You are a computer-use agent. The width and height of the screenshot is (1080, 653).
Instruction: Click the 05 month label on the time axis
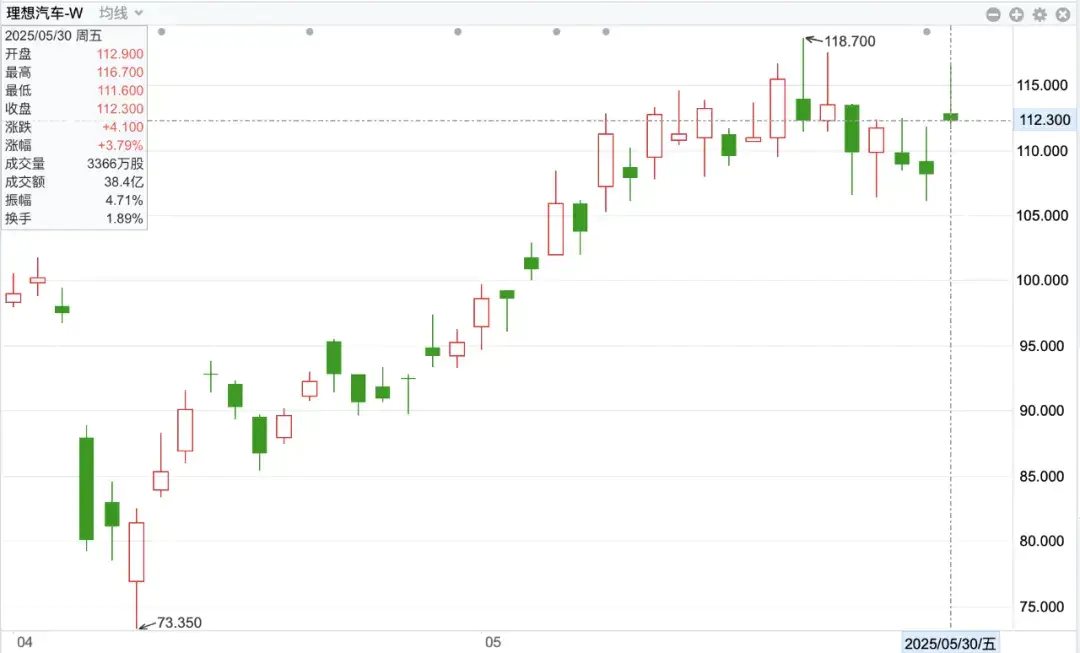click(x=492, y=642)
